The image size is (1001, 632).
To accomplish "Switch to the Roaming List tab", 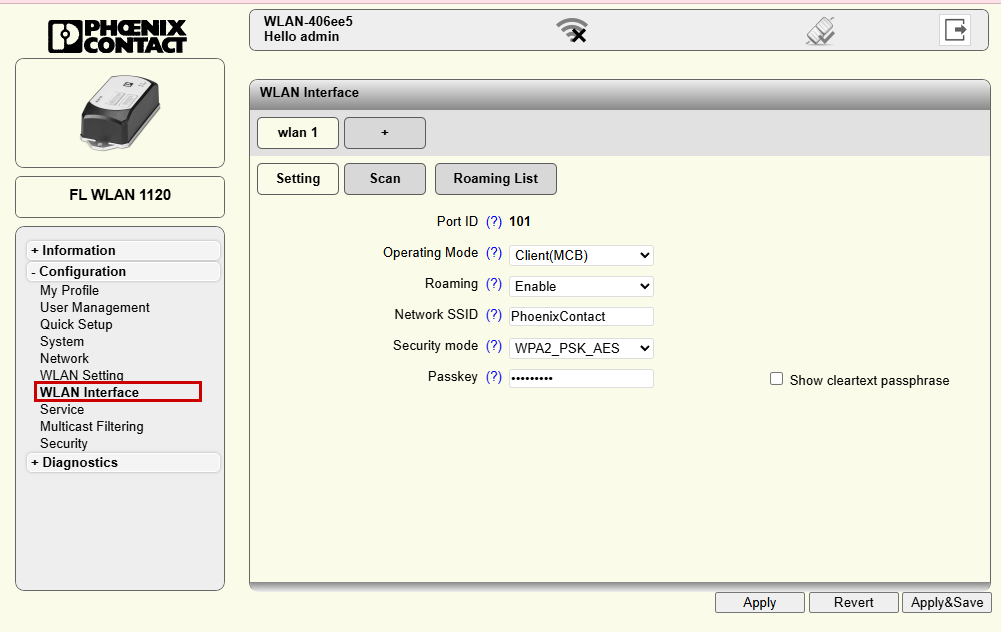I will pos(495,179).
